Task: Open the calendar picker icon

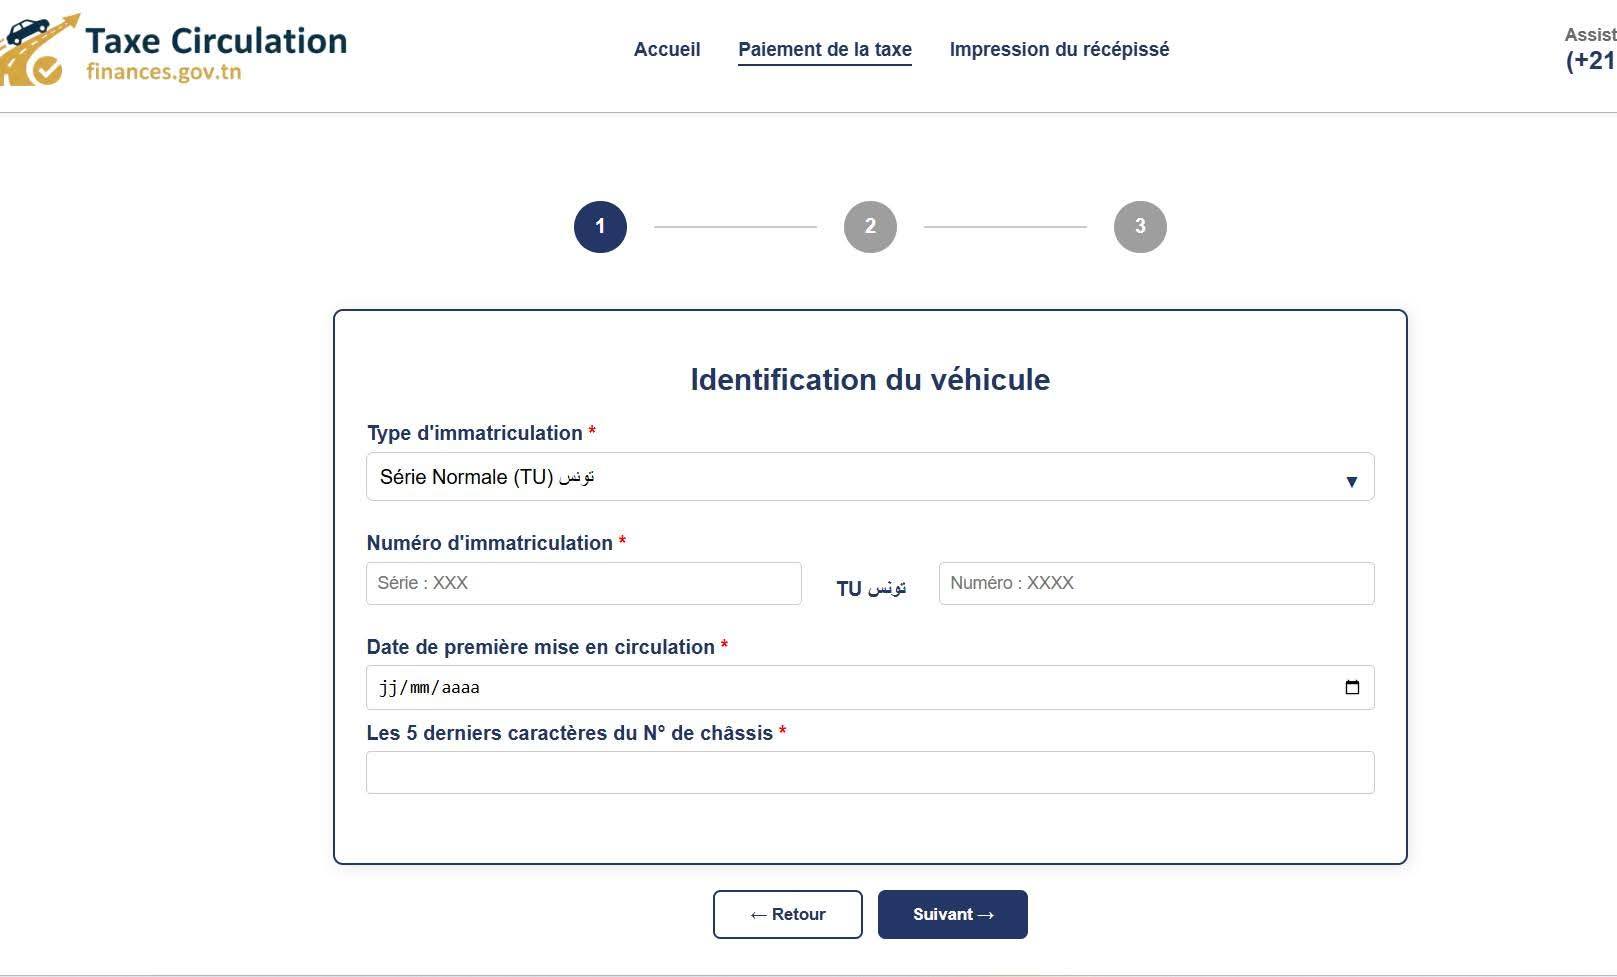Action: point(1352,687)
